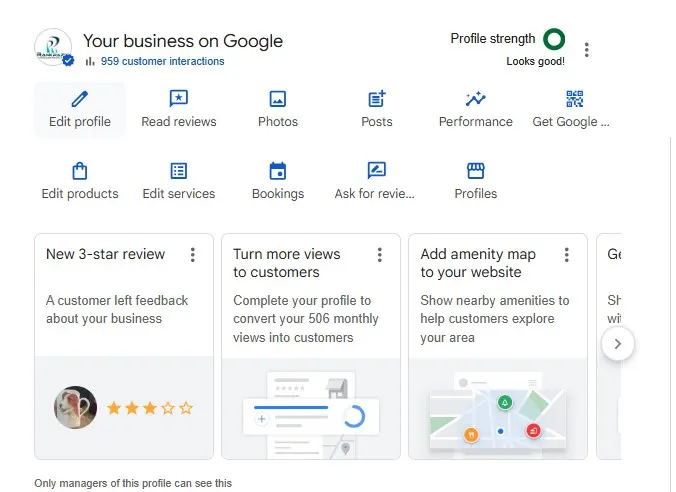Screen dimensions: 676x492
Task: Show next cards with right arrow
Action: pyautogui.click(x=618, y=344)
